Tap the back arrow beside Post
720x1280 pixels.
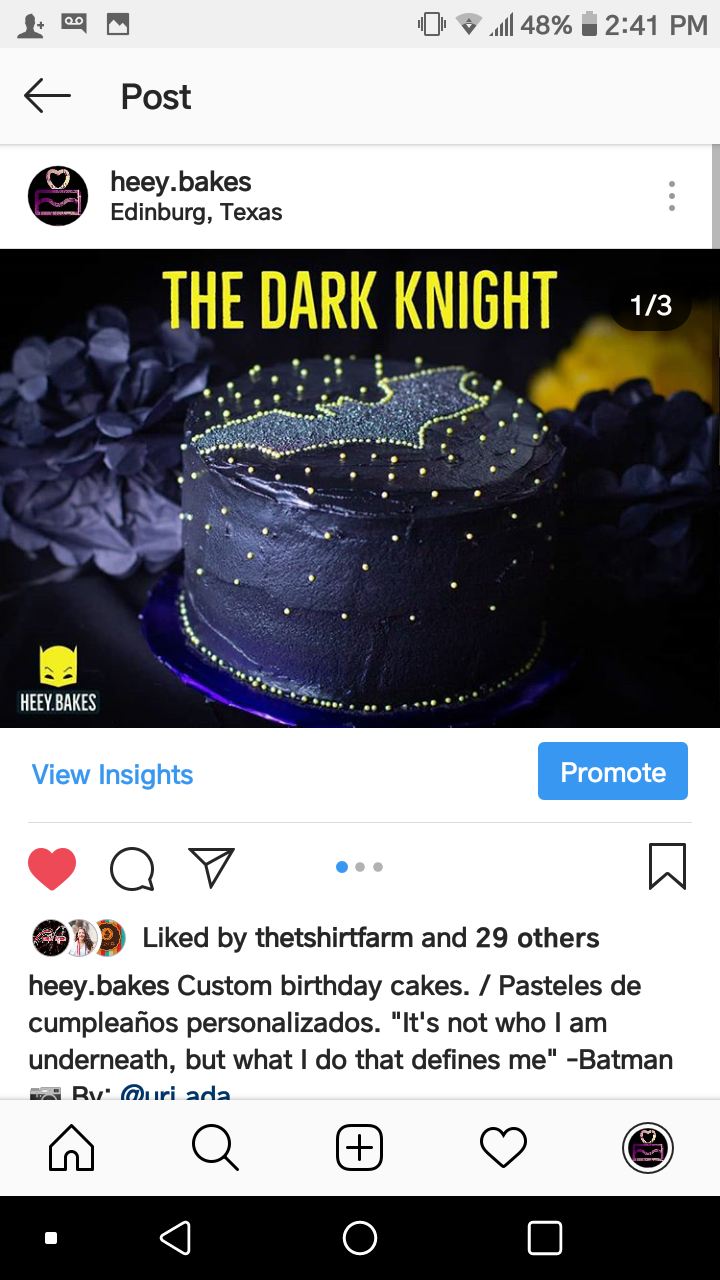[x=47, y=97]
